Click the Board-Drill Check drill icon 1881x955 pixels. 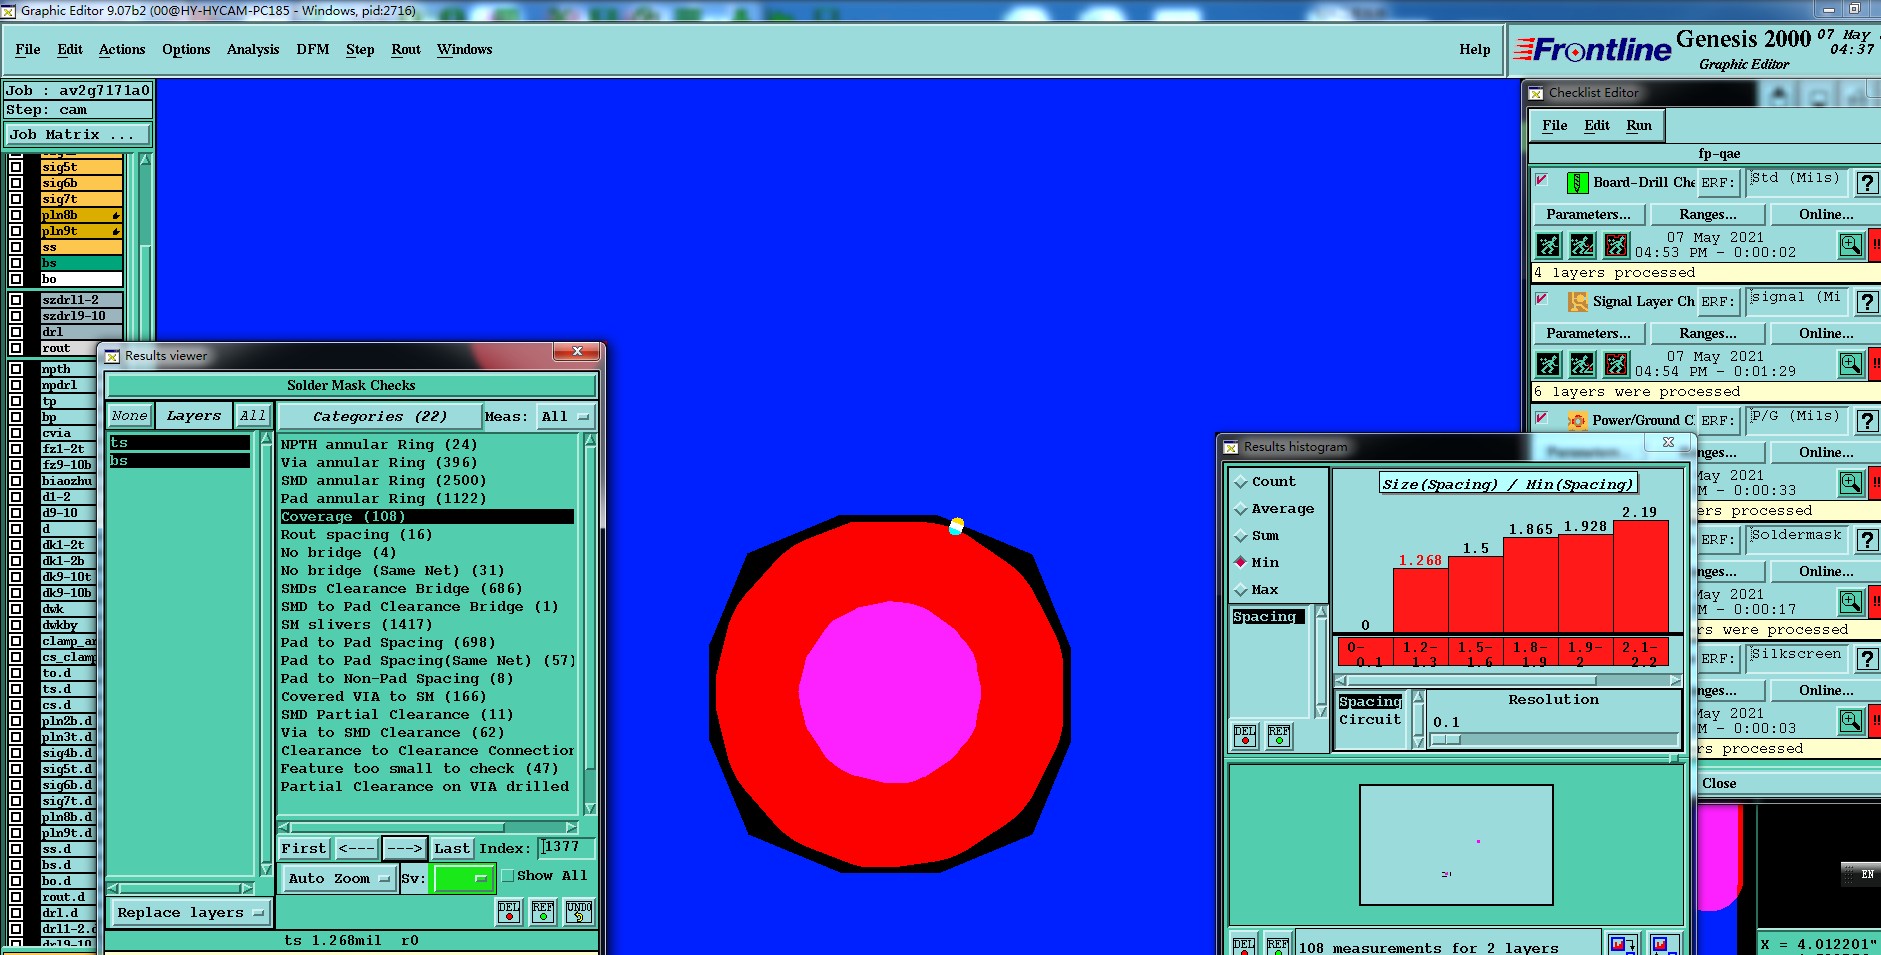coord(1577,182)
